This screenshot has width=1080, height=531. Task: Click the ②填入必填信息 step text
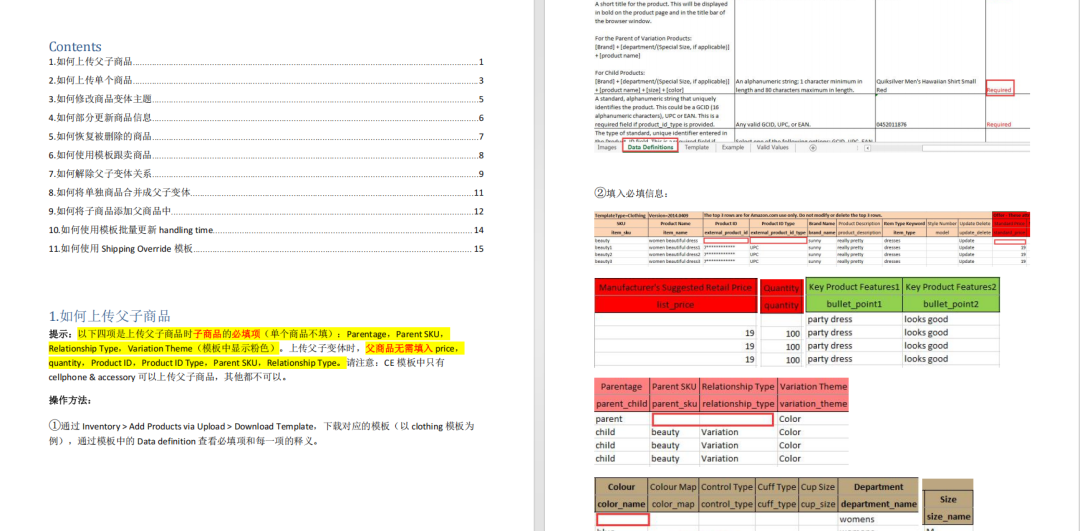[631, 194]
